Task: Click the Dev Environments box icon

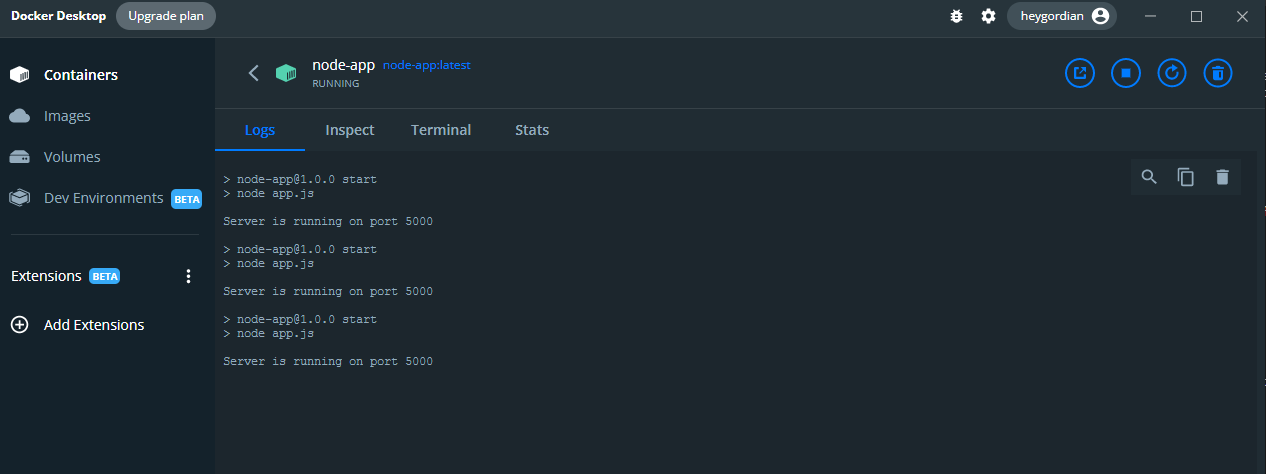Action: (19, 198)
